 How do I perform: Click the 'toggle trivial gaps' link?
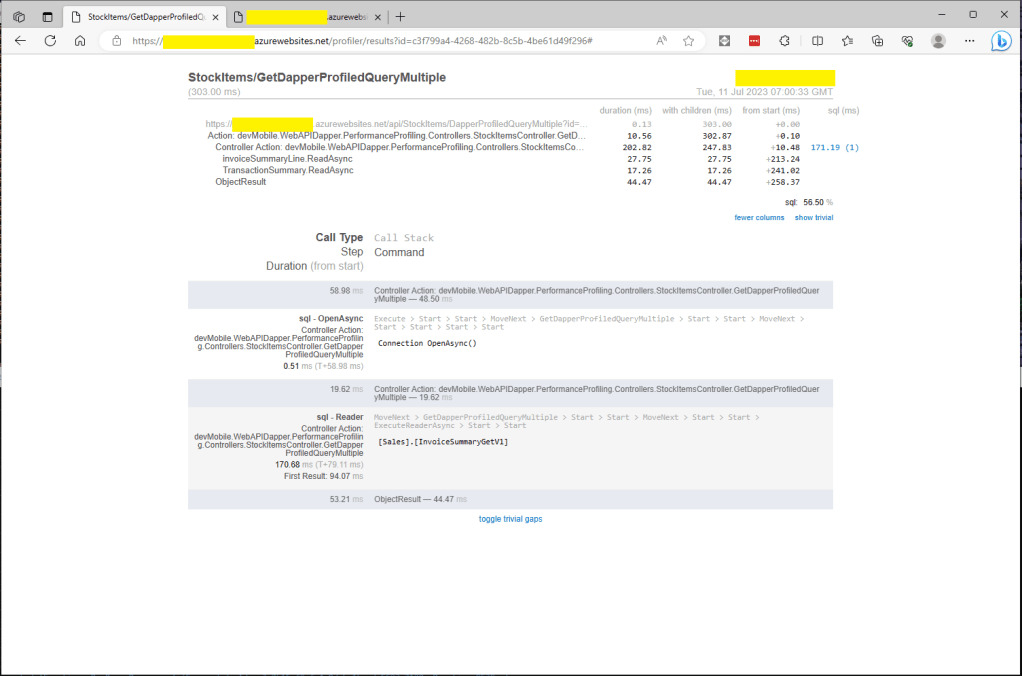click(x=510, y=519)
